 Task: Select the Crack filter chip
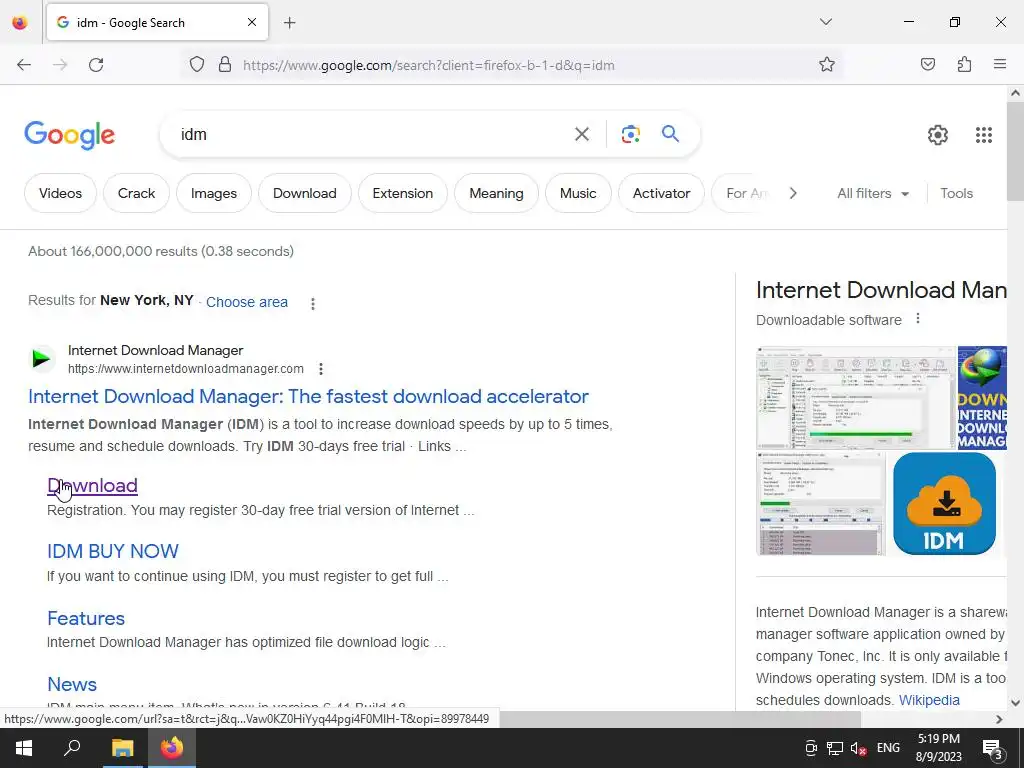coord(136,193)
